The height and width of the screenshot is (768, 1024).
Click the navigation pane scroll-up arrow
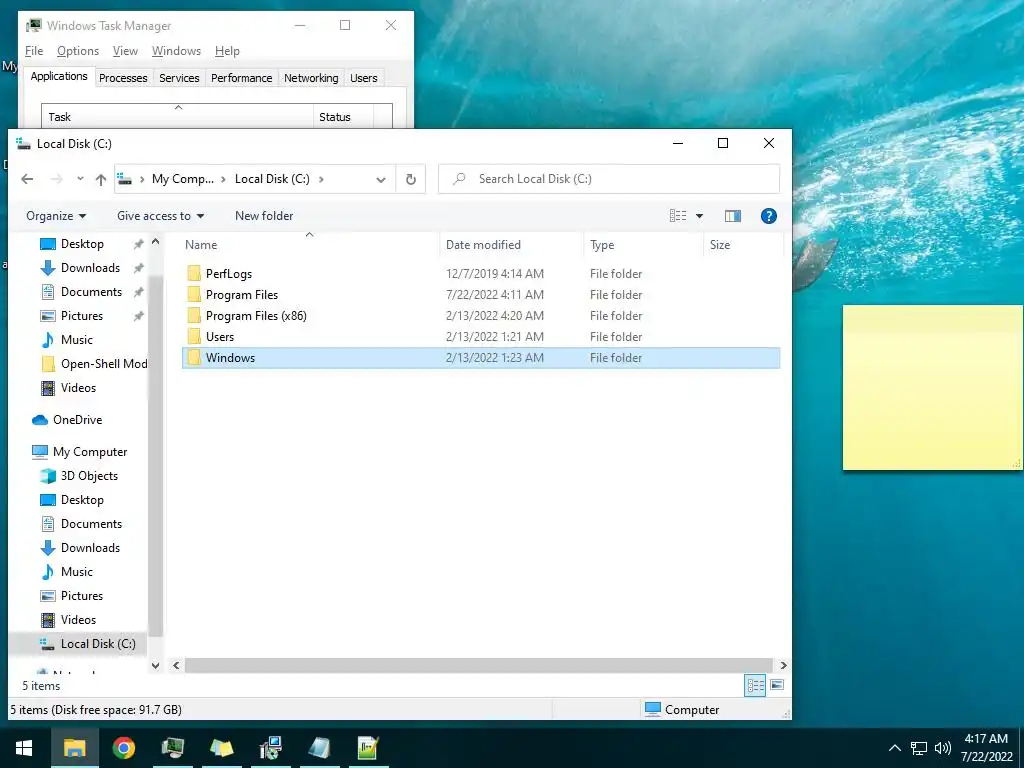tap(155, 242)
